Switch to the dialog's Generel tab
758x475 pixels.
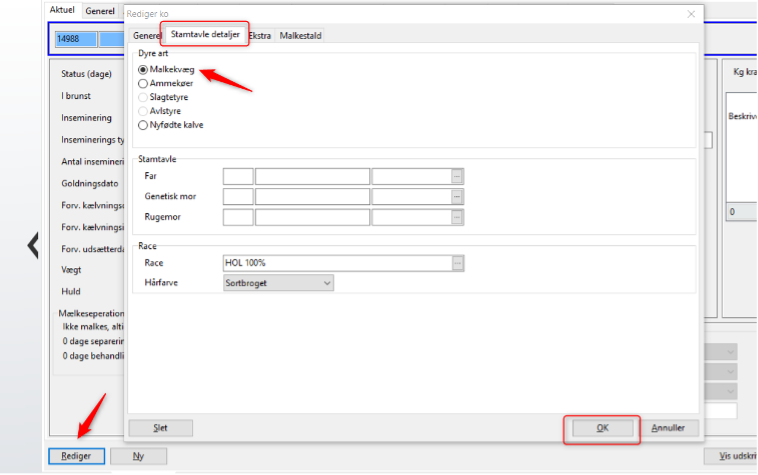point(147,36)
